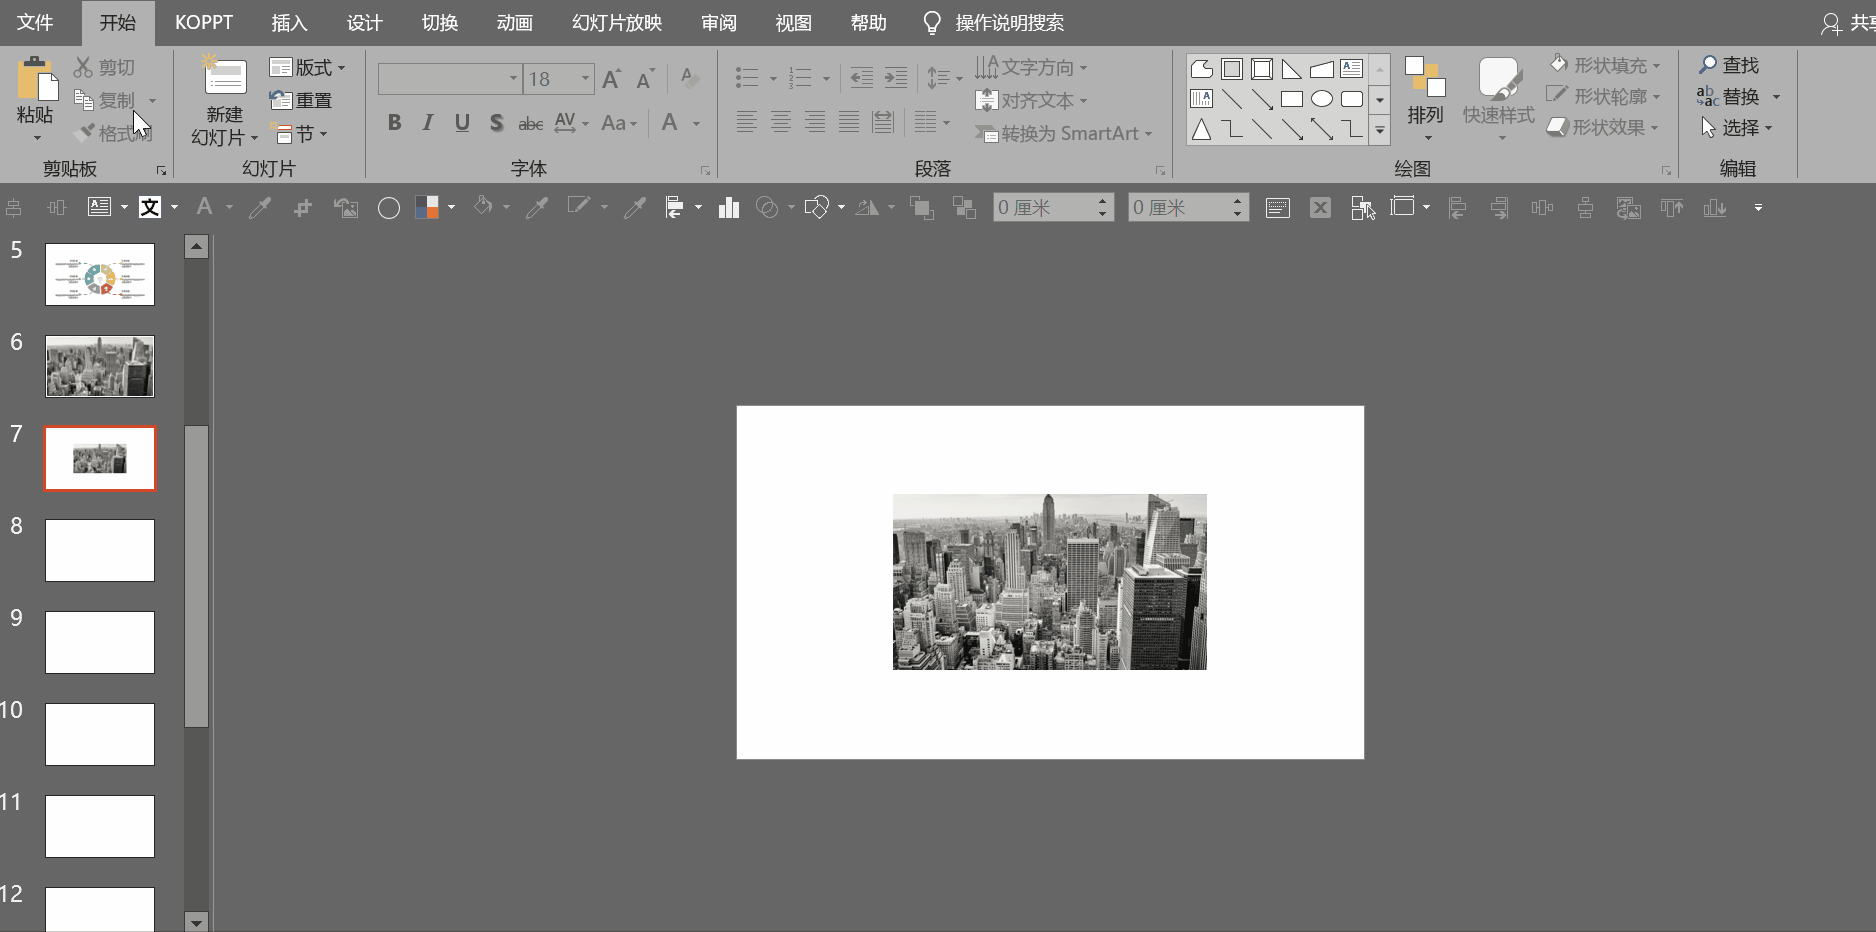Click the Find (查找) button
This screenshot has height=932, width=1876.
pyautogui.click(x=1729, y=65)
